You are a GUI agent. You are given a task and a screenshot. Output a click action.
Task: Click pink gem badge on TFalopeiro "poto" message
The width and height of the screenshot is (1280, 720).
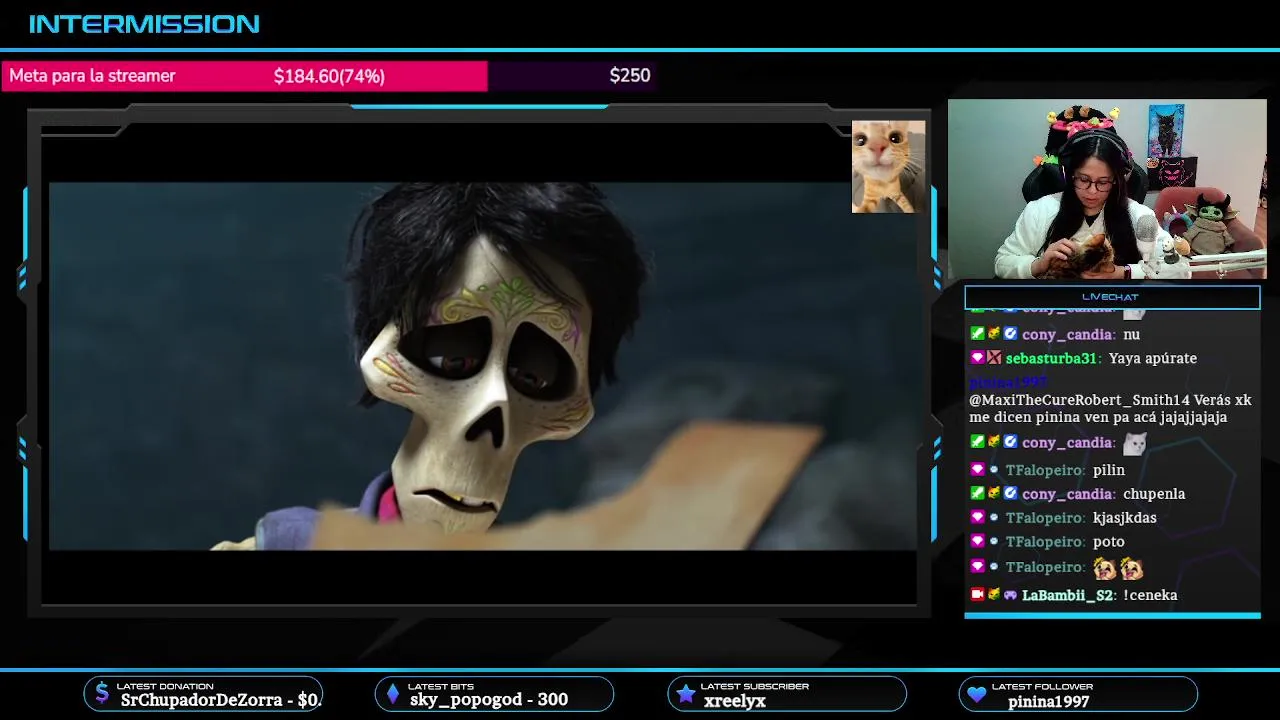point(977,541)
